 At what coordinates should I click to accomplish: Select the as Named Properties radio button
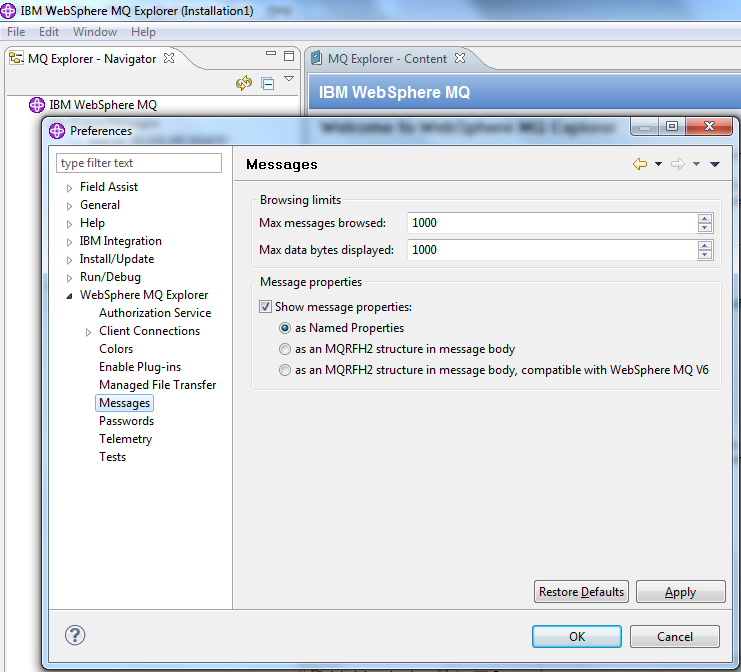(284, 328)
